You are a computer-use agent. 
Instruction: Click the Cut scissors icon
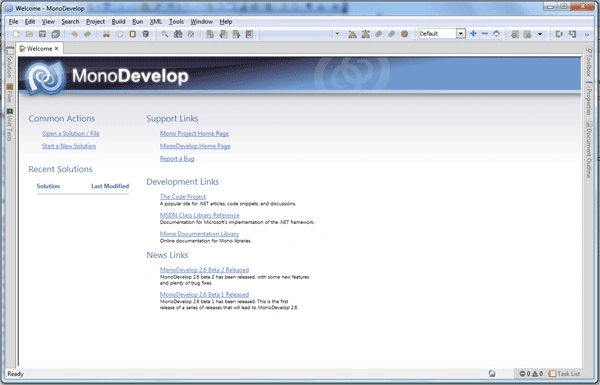[106, 34]
